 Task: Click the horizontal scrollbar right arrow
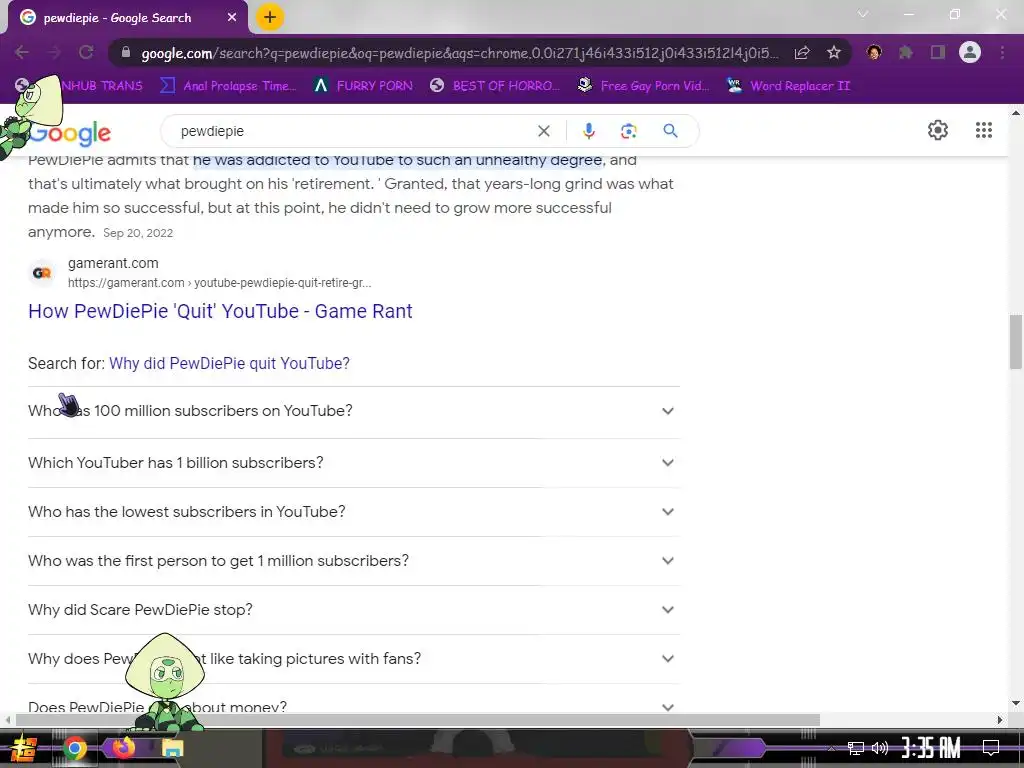click(x=1000, y=720)
